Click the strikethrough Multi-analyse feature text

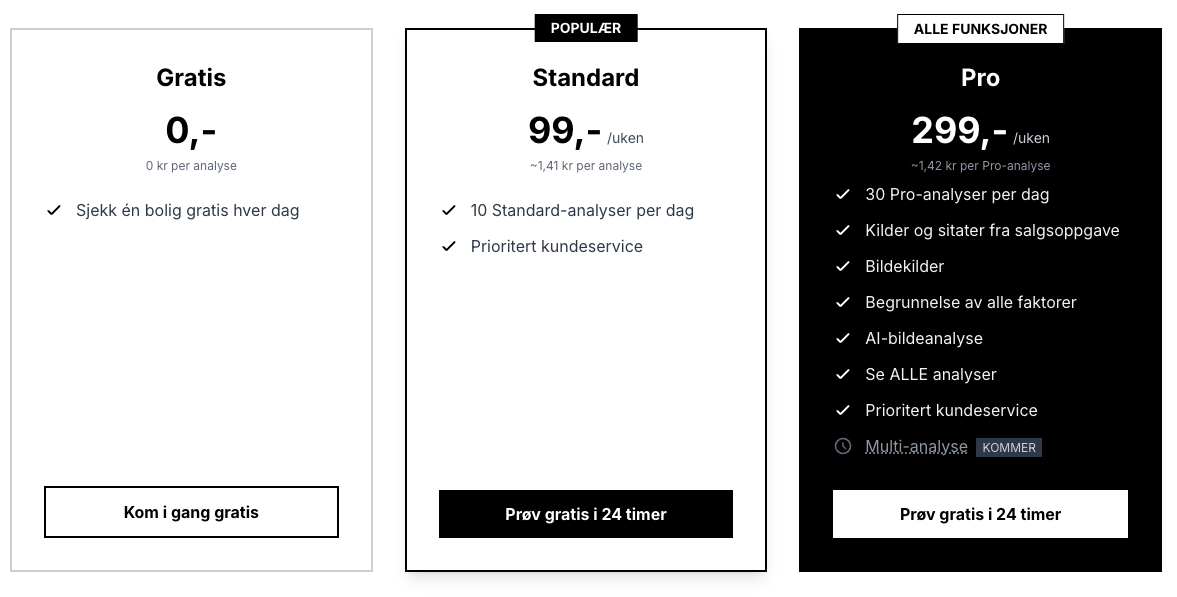pos(916,446)
